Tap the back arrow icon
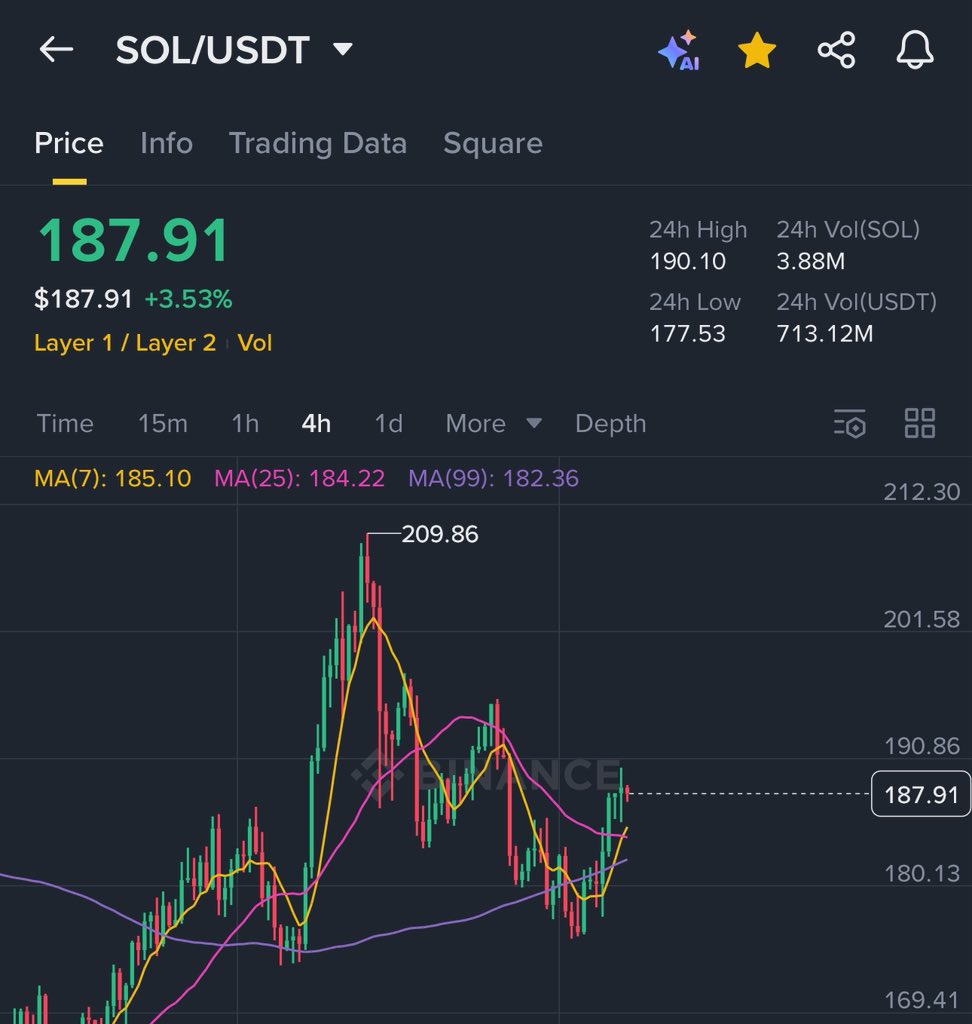 tap(56, 50)
